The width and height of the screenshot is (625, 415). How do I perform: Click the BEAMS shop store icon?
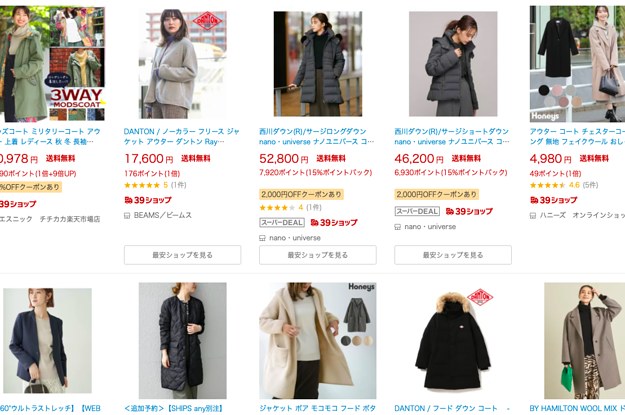coord(127,216)
